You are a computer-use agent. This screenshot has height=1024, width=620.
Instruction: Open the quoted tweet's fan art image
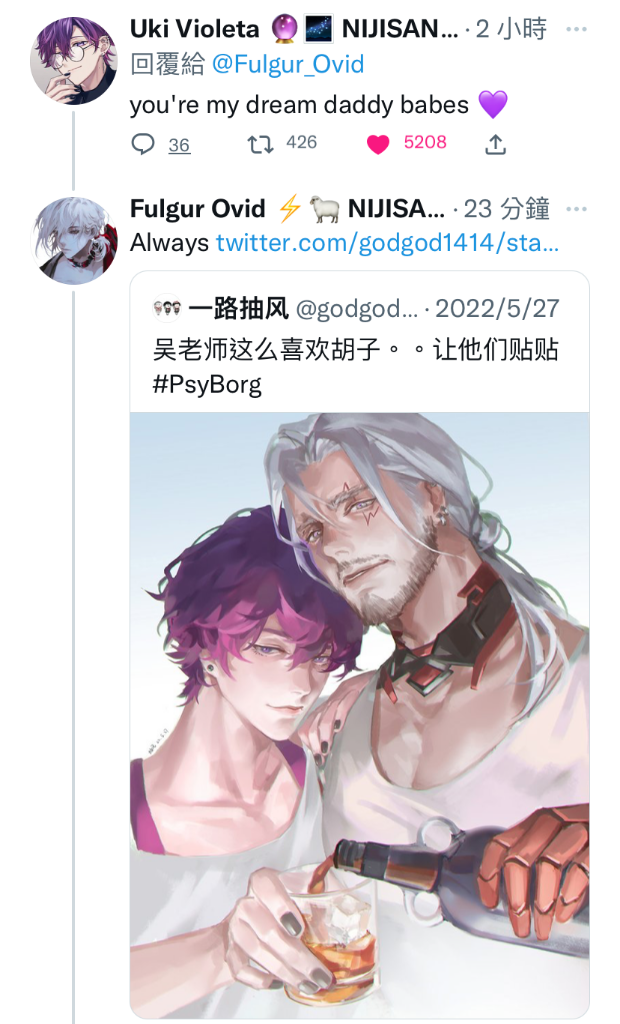click(359, 715)
